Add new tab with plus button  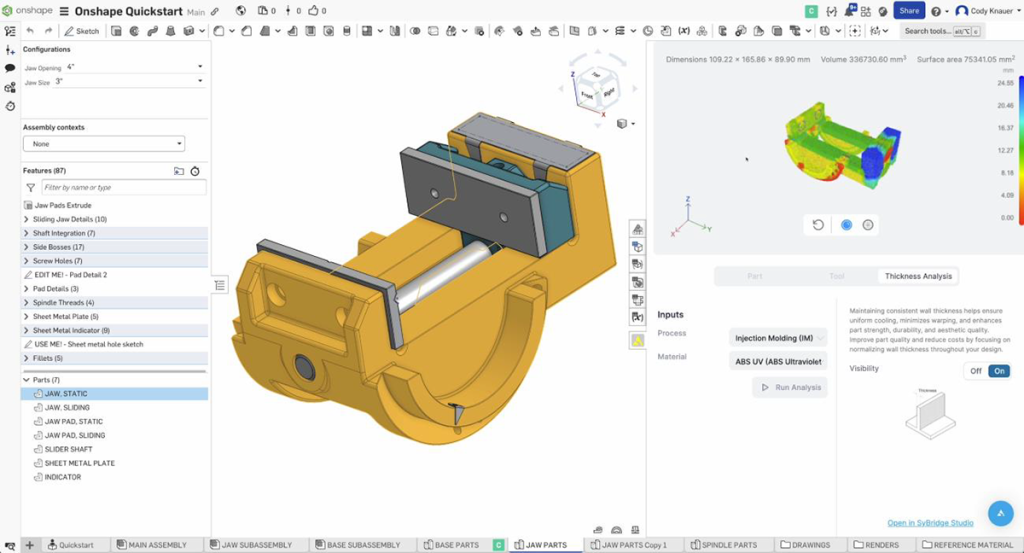coord(29,545)
